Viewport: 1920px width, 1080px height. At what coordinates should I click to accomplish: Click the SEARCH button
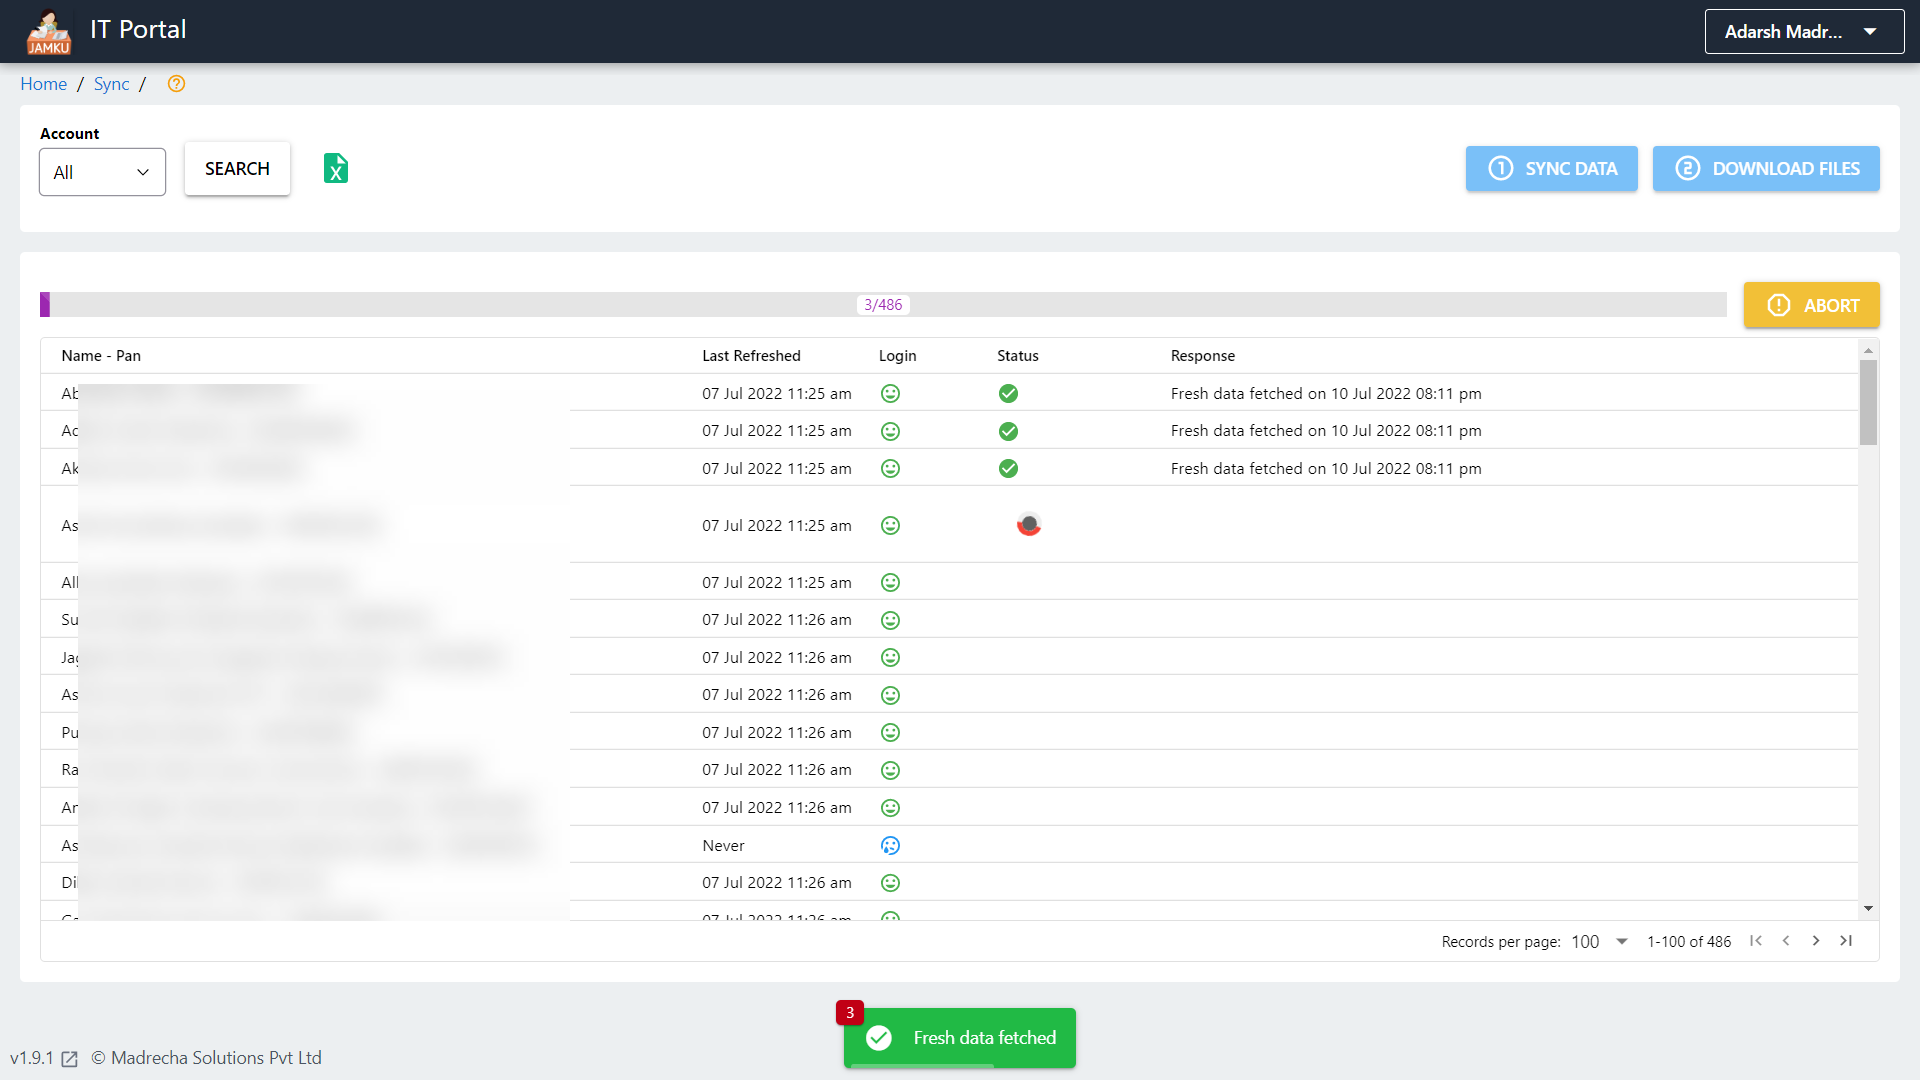(x=237, y=169)
